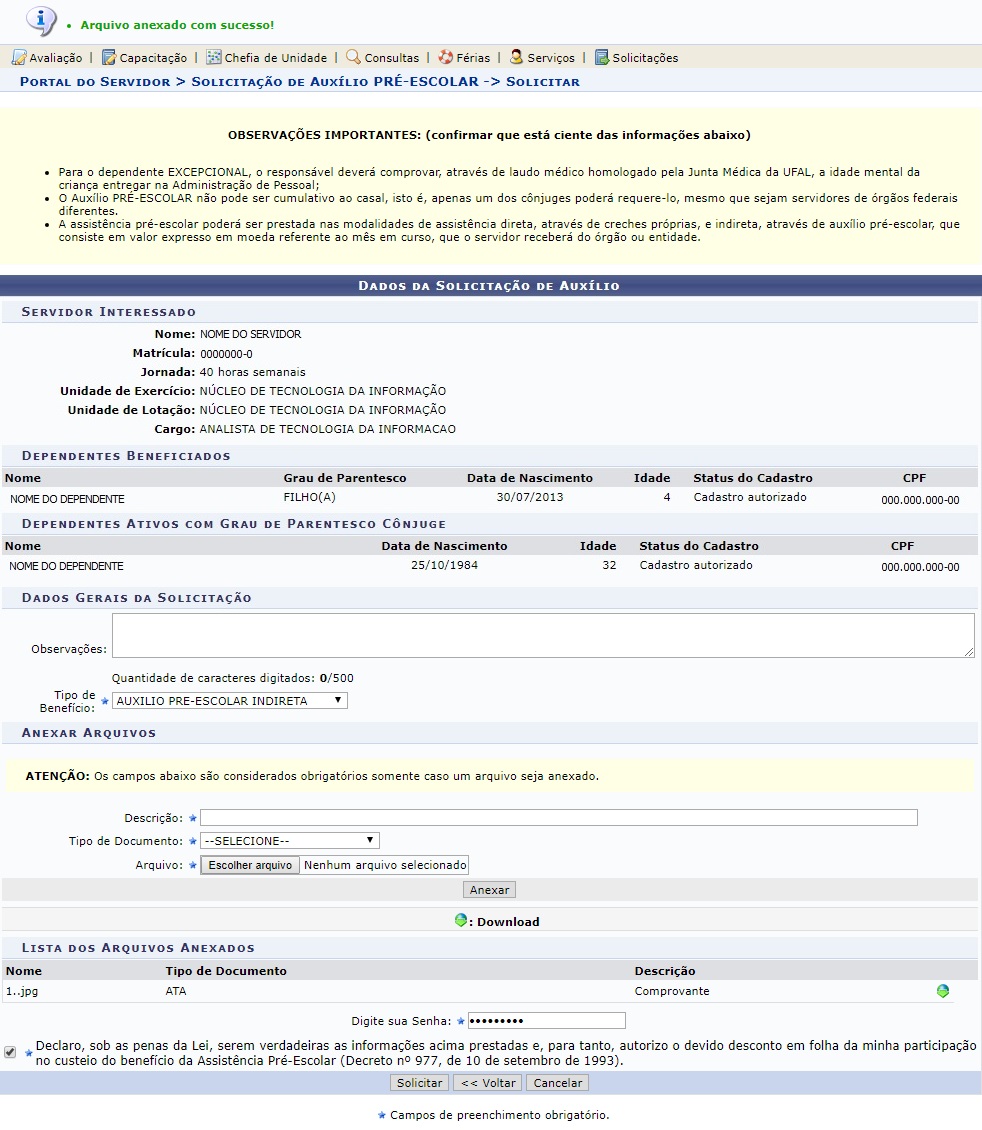This screenshot has height=1130, width=982.
Task: Open the Consultas menu
Action: [x=391, y=58]
